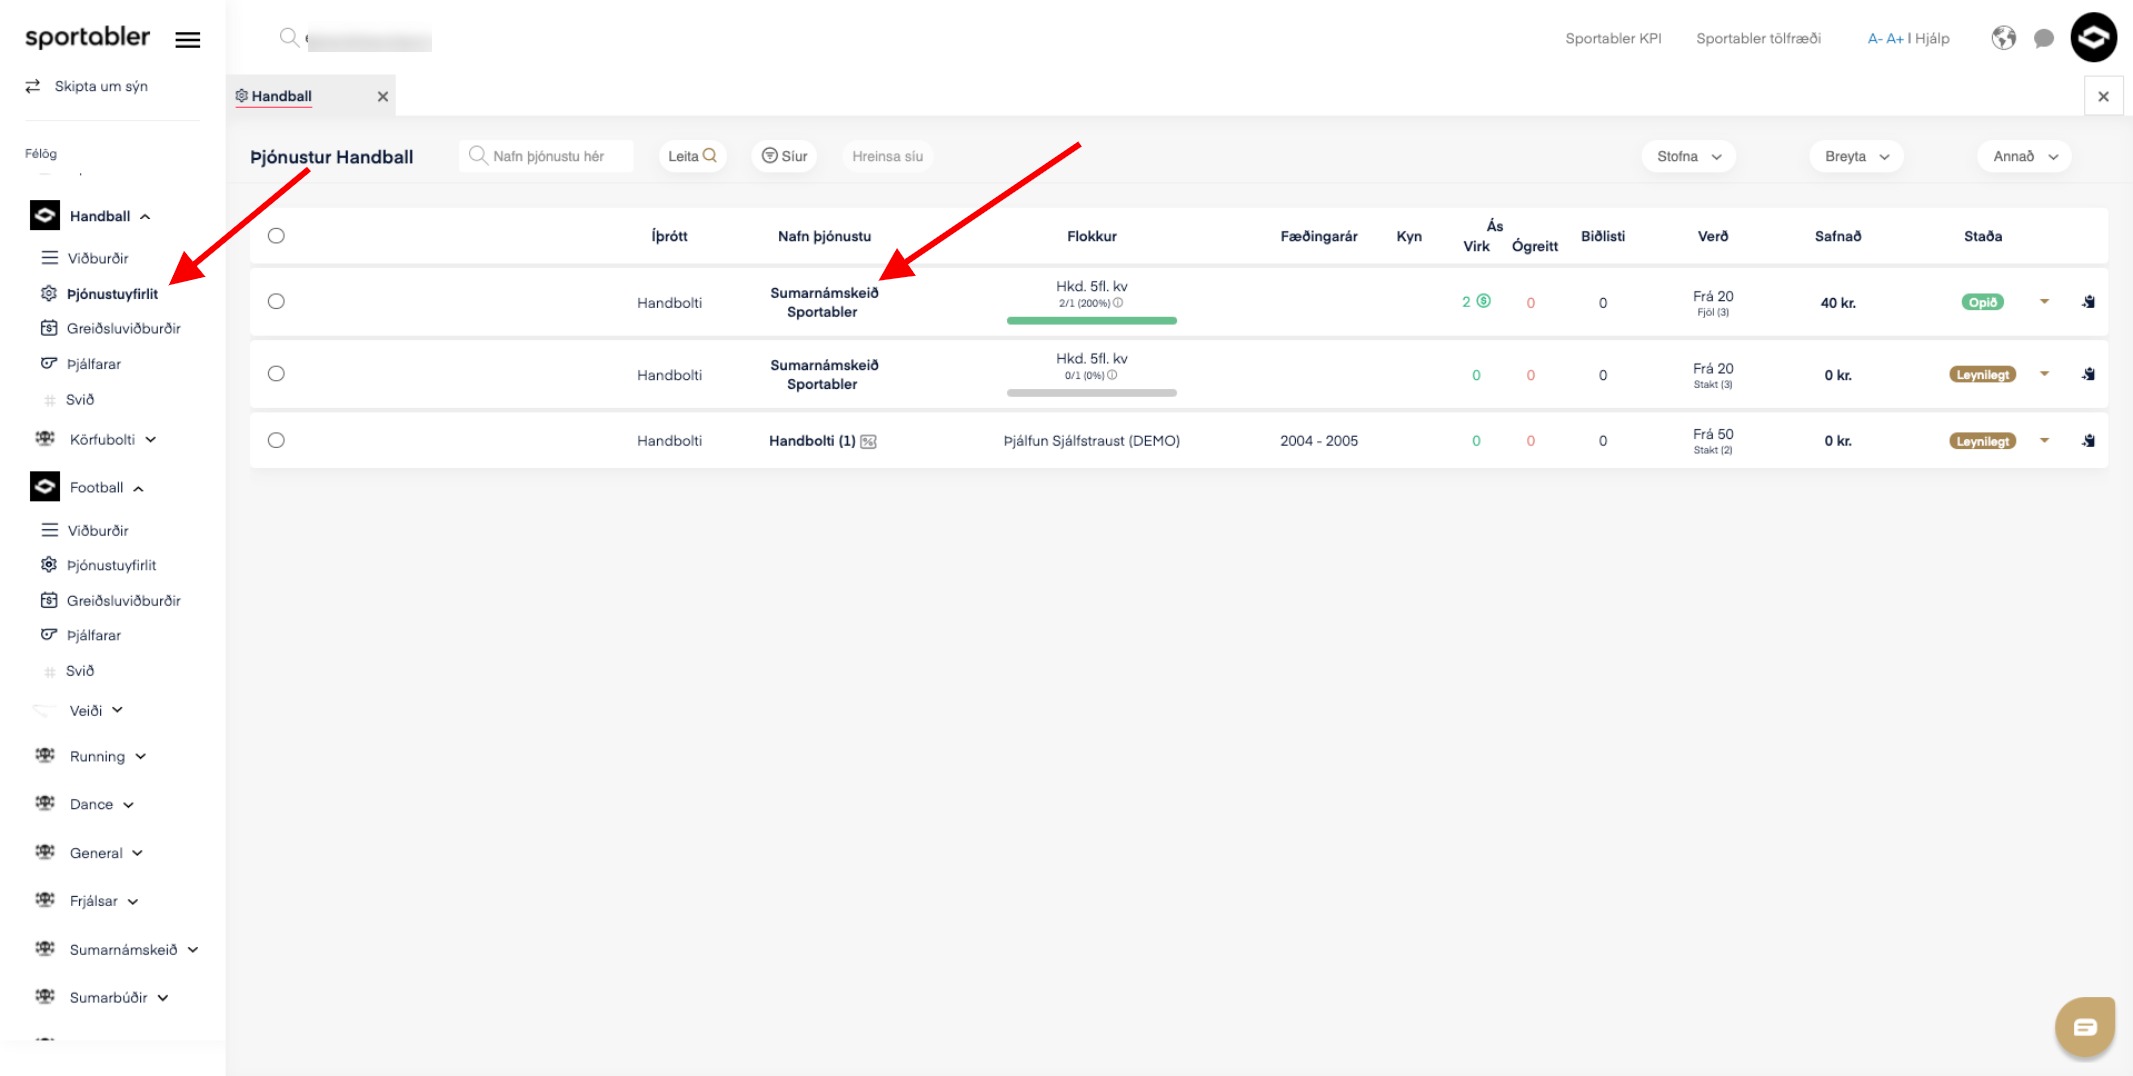The image size is (2133, 1076).
Task: Click the grey 0% capacity progress bar
Action: 1092,393
